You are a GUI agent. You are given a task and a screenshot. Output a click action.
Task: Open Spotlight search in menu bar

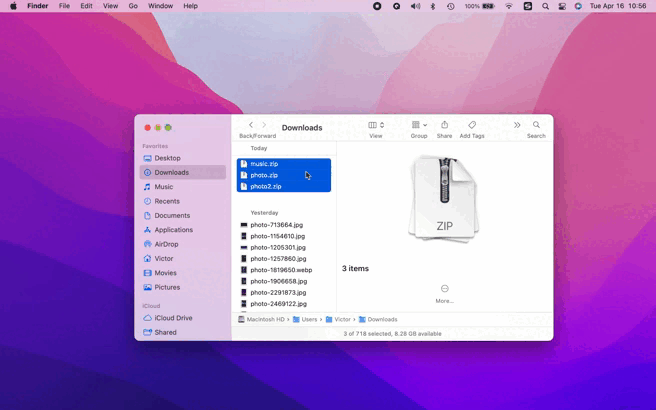click(546, 6)
